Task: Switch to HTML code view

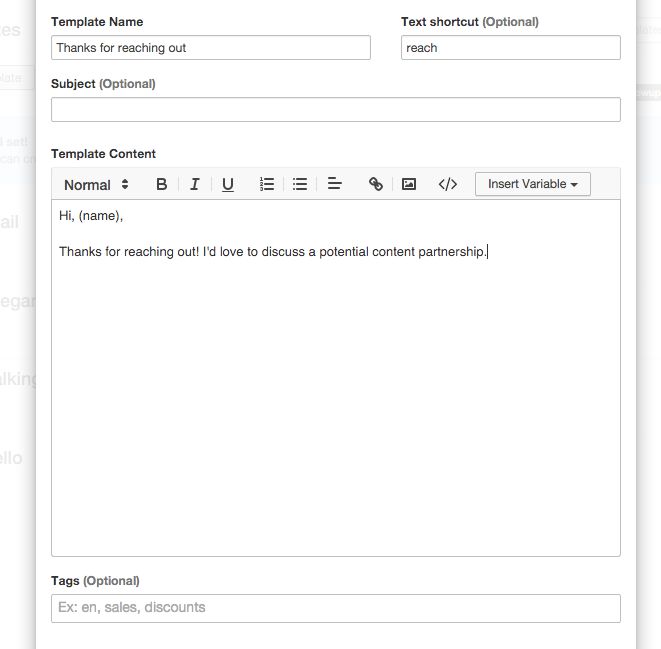Action: click(448, 184)
